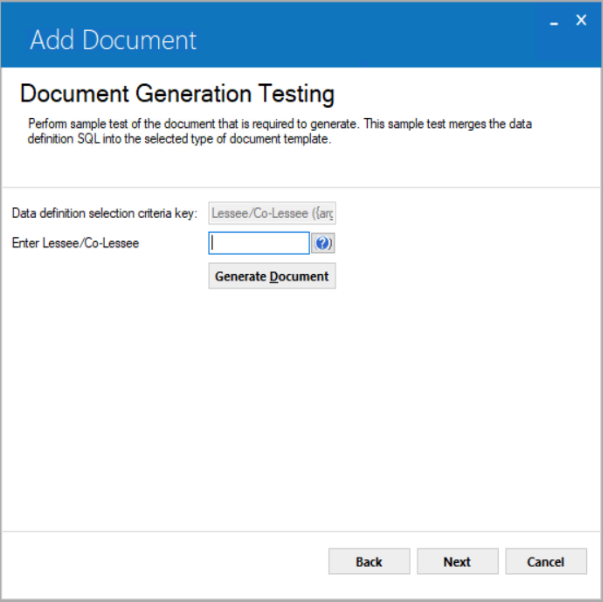The image size is (603, 602).
Task: Click the blue help icon beside Lessee field
Action: pos(323,243)
